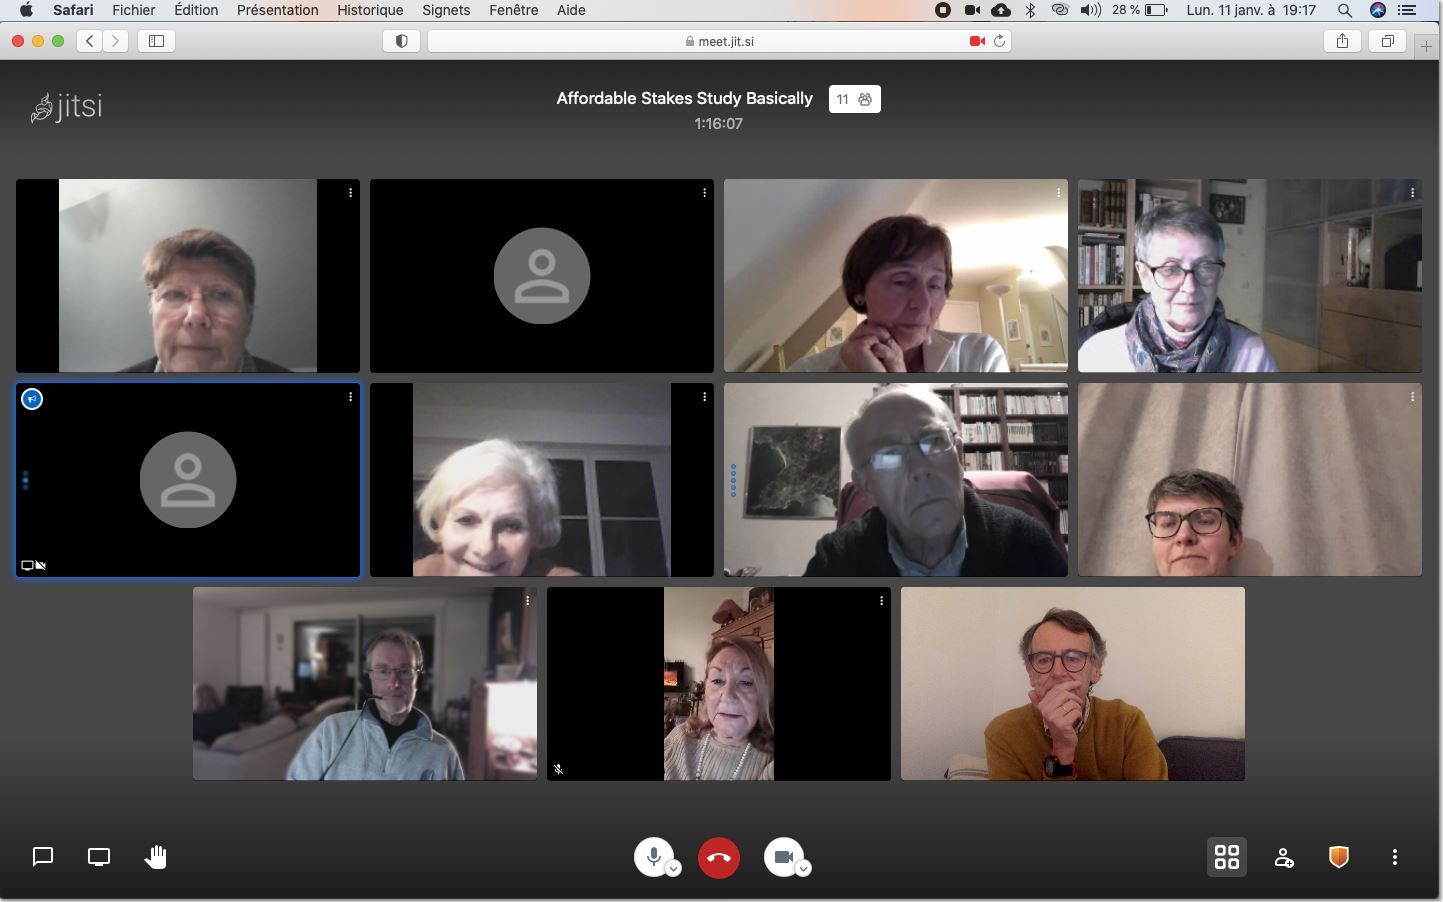Viewport: 1443px width, 902px height.
Task: Turn off the camera
Action: 784,857
